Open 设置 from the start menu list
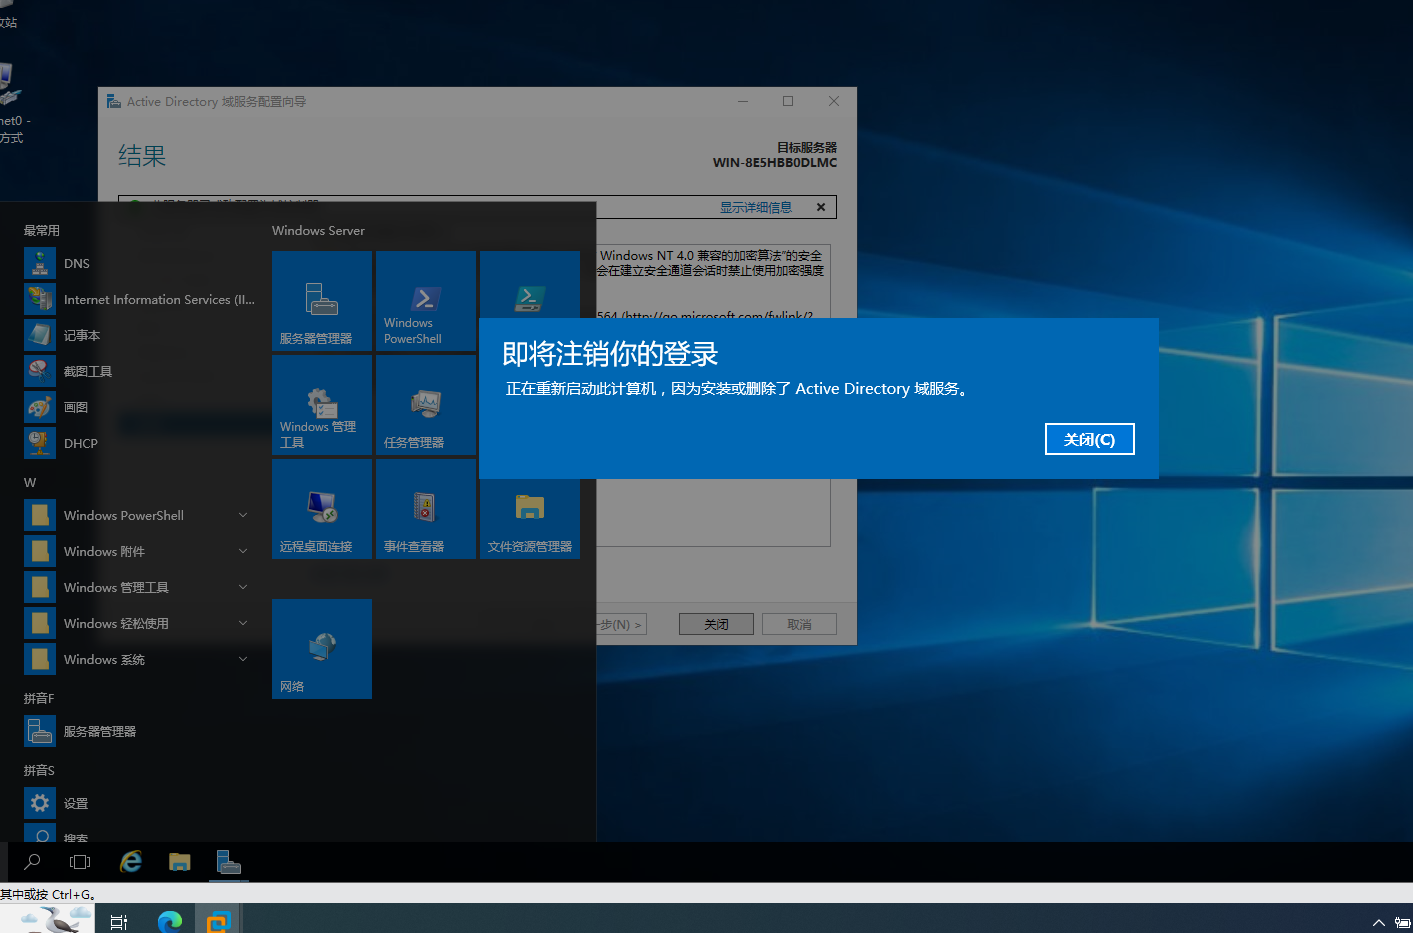The height and width of the screenshot is (933, 1413). 140,804
